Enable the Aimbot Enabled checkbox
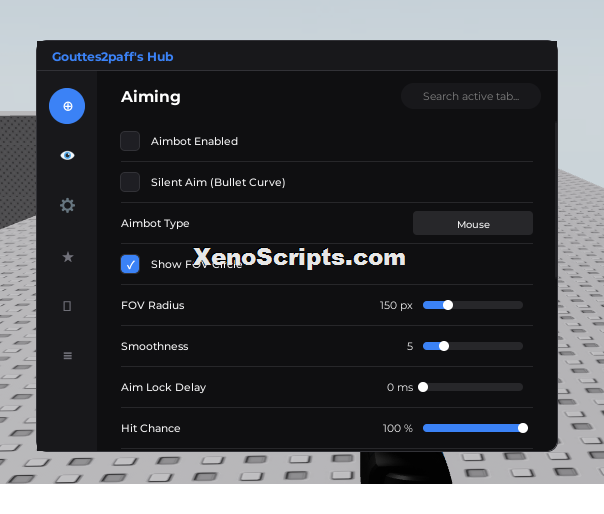Screen dimensions: 604x514 tap(130, 141)
